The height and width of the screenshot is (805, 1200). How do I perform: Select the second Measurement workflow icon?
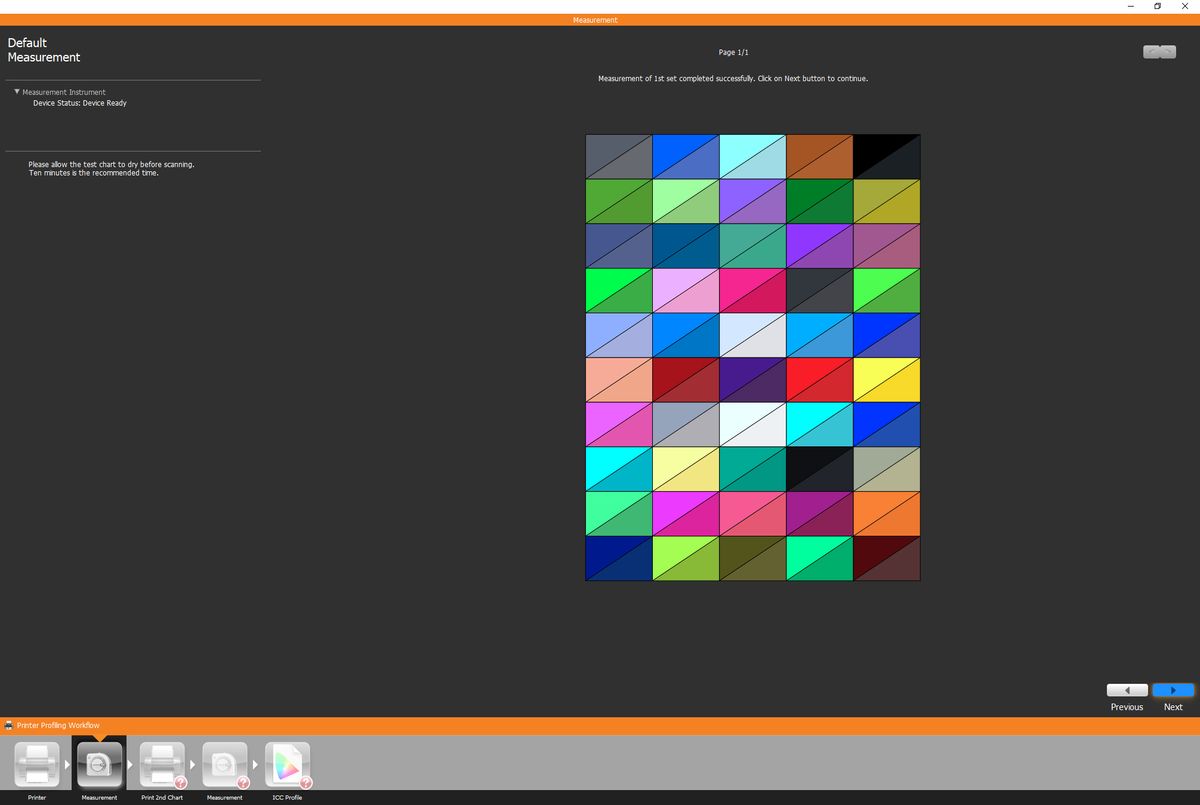pos(224,763)
